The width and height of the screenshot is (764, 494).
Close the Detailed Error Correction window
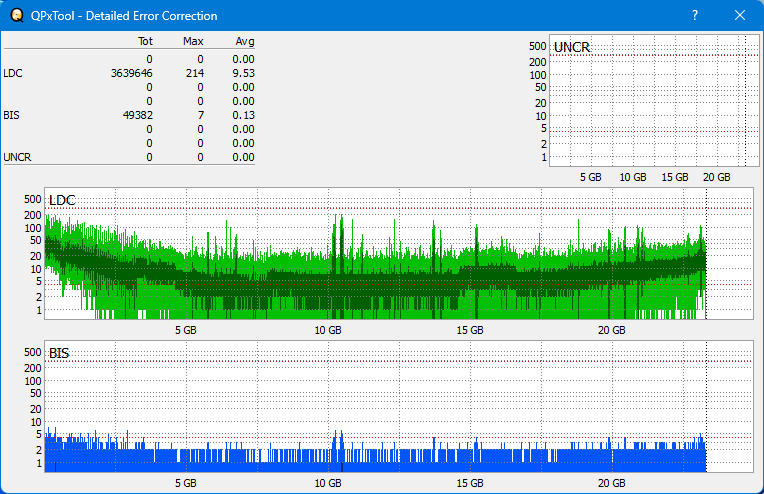(x=740, y=16)
